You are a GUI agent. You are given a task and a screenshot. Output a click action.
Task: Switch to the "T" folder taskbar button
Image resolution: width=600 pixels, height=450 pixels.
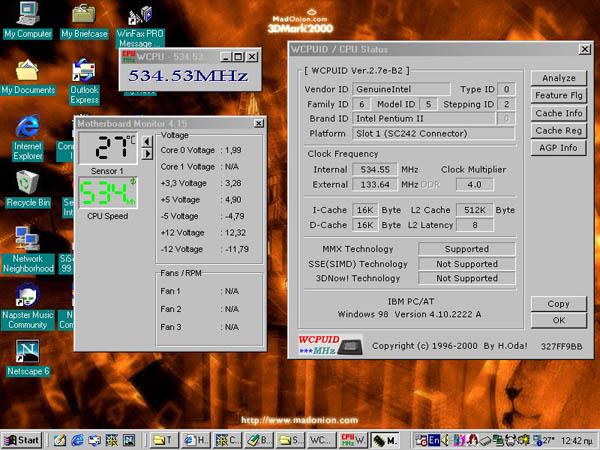[163, 440]
